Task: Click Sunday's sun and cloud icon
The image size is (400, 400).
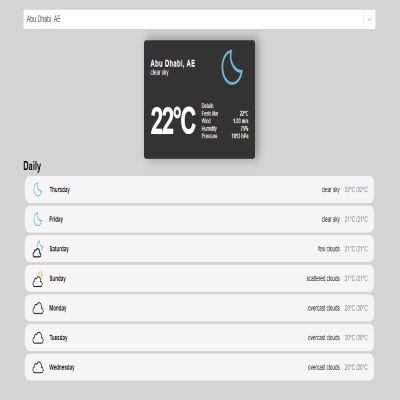Action: (x=38, y=279)
